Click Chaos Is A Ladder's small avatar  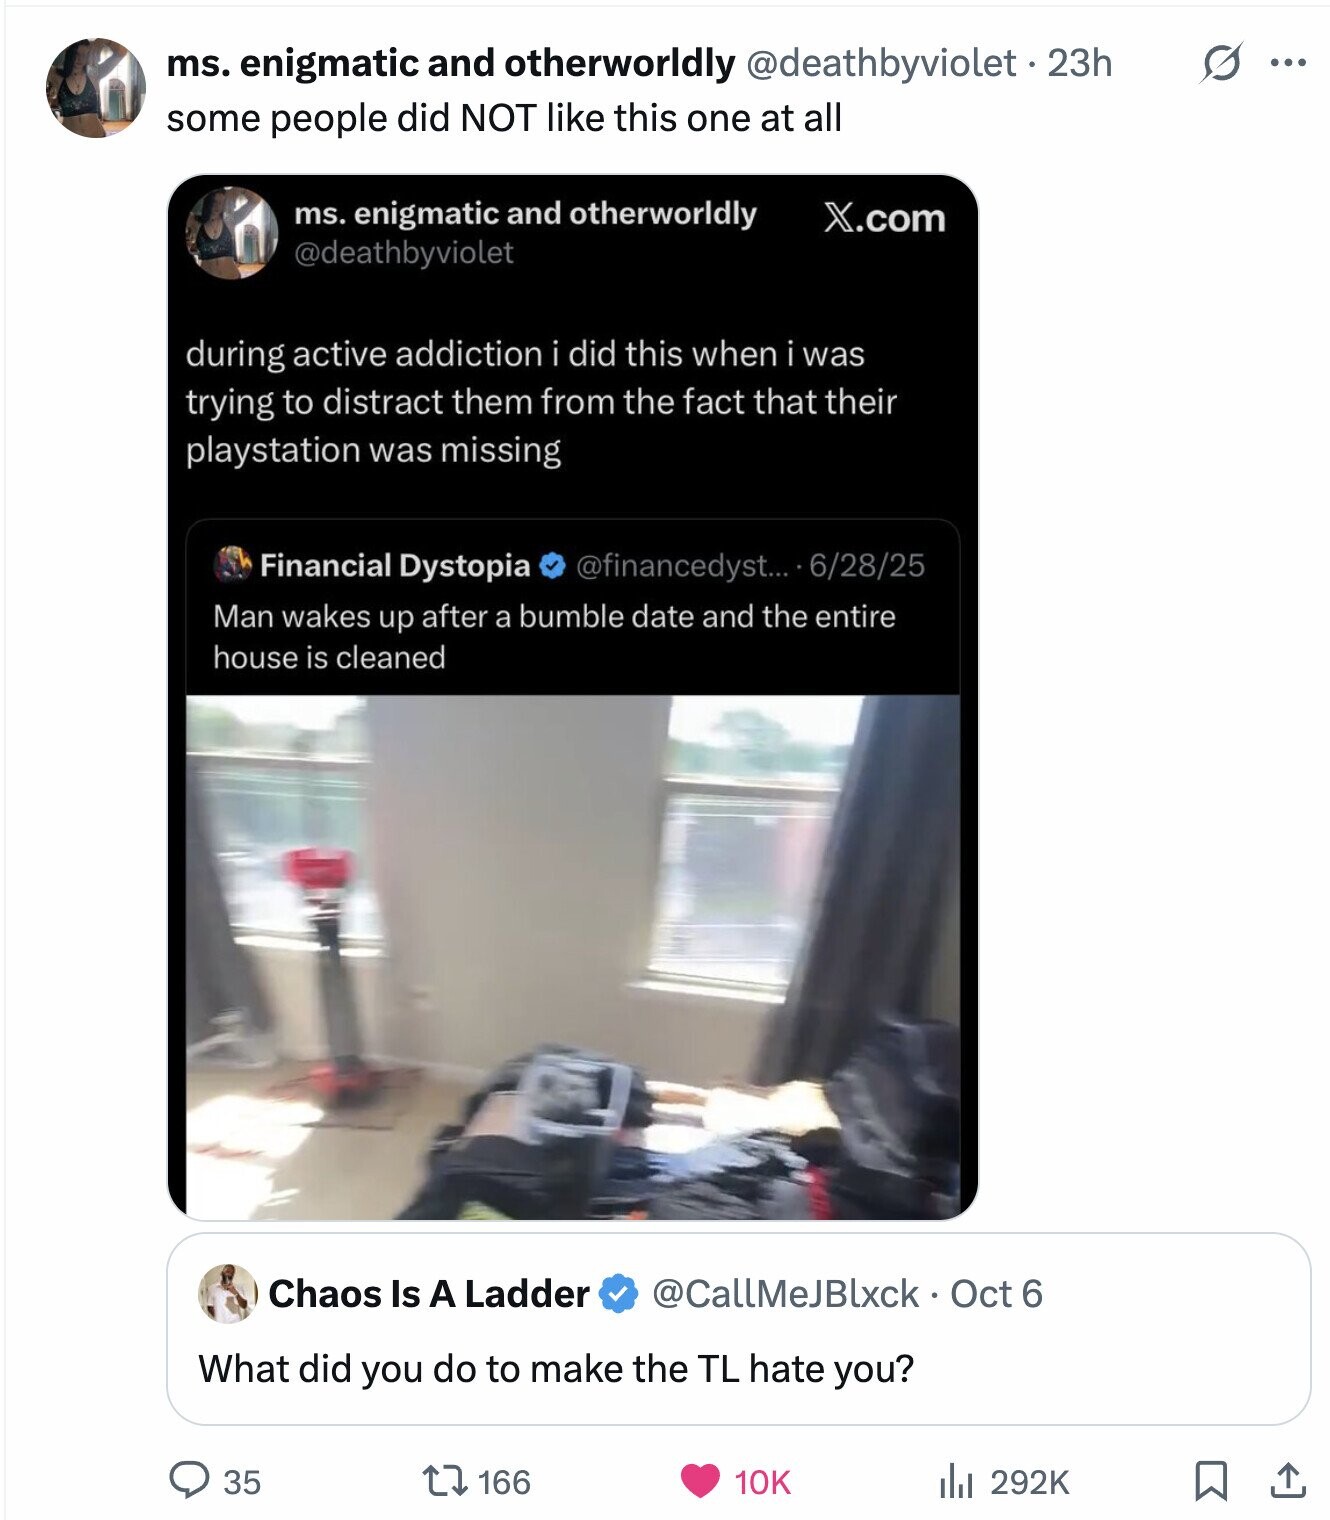click(x=228, y=1293)
